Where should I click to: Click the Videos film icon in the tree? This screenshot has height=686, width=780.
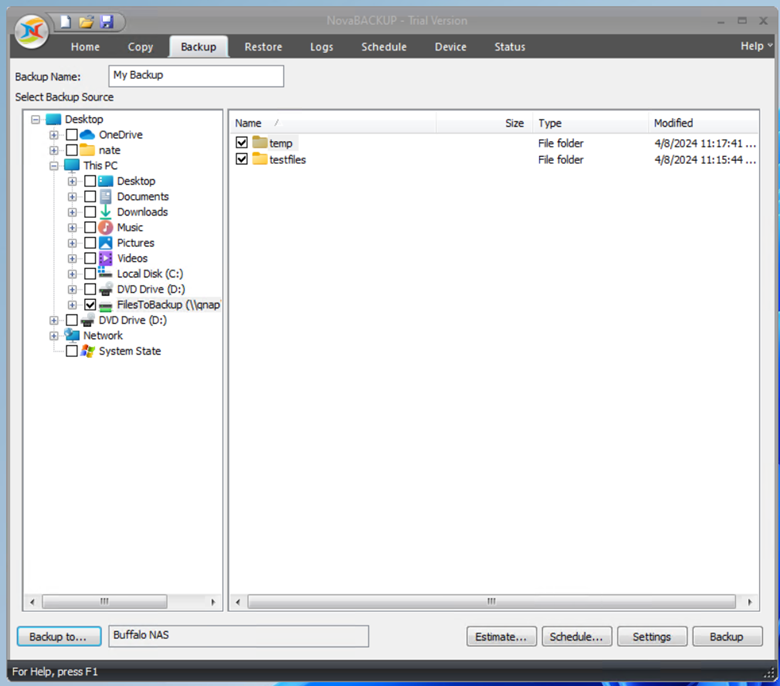pos(105,258)
